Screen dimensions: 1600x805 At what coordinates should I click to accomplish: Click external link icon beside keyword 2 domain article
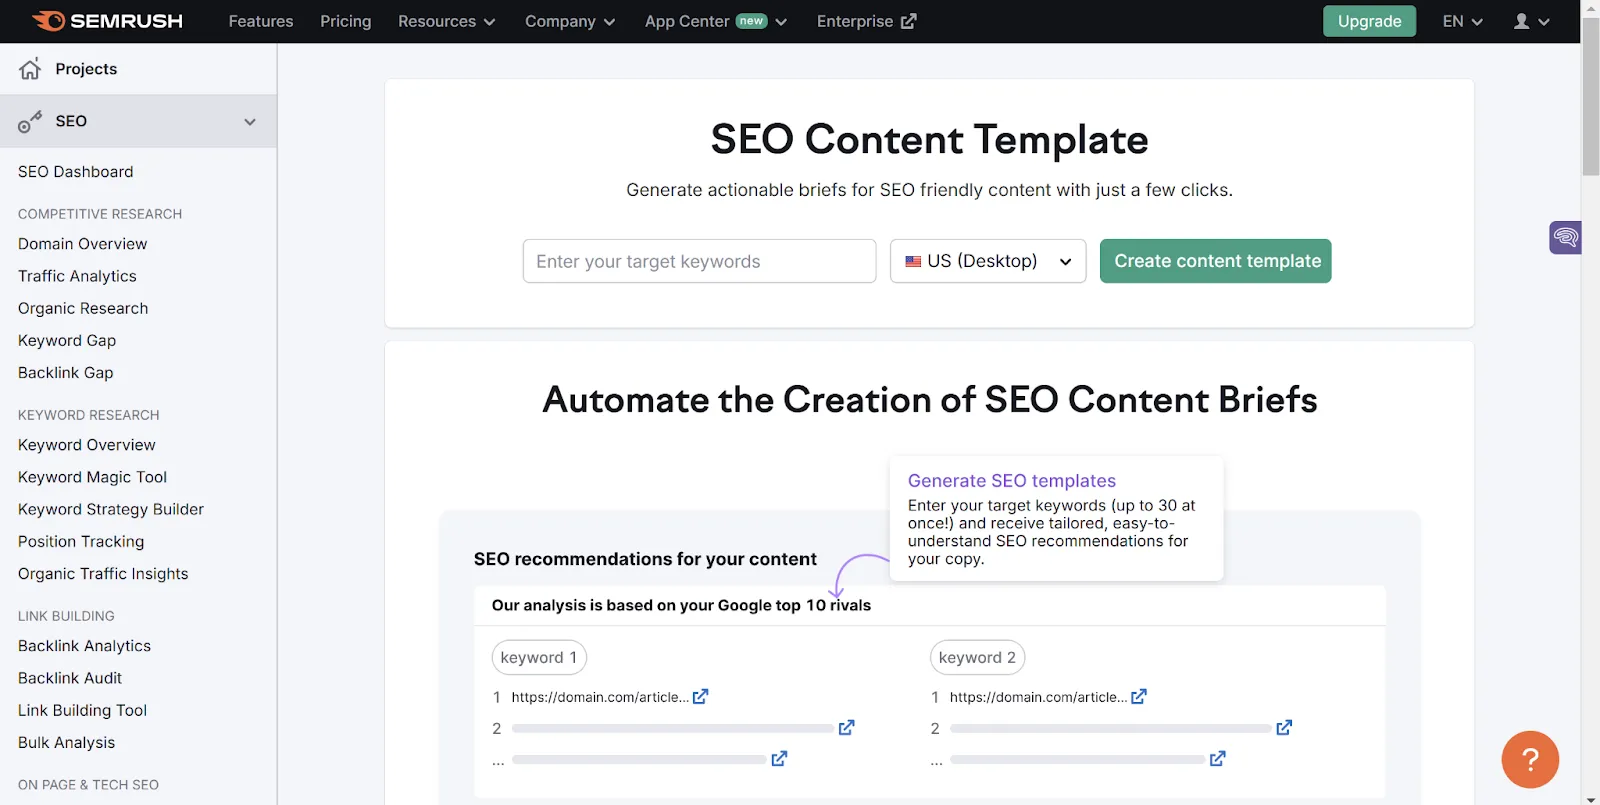[x=1139, y=696]
